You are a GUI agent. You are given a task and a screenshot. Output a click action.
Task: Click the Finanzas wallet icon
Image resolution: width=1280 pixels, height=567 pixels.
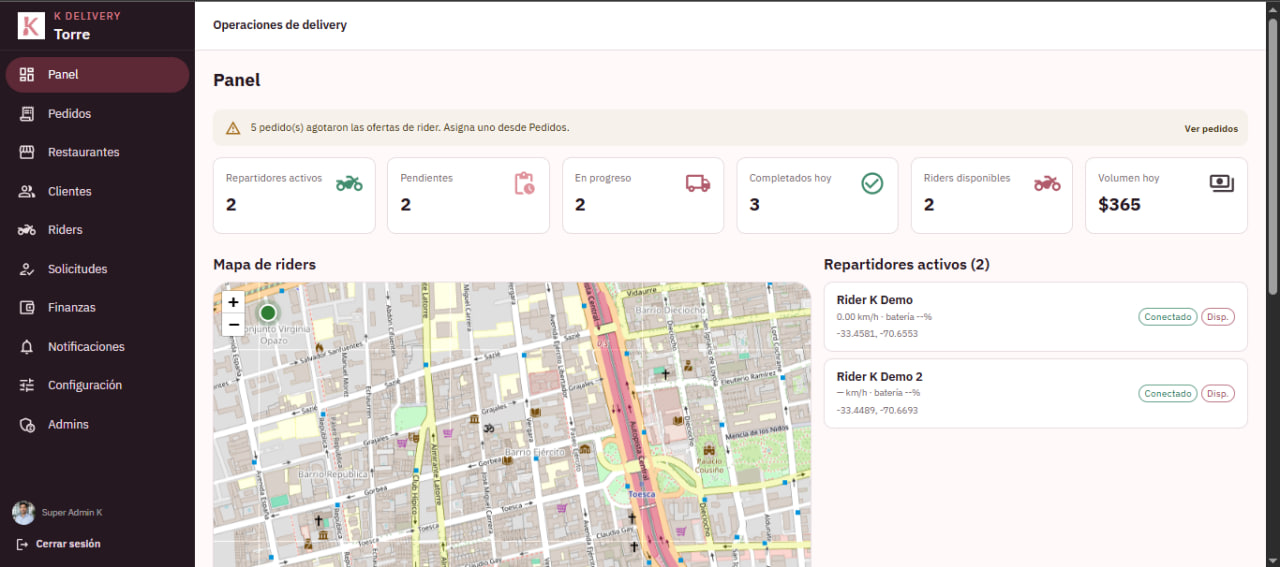[27, 308]
